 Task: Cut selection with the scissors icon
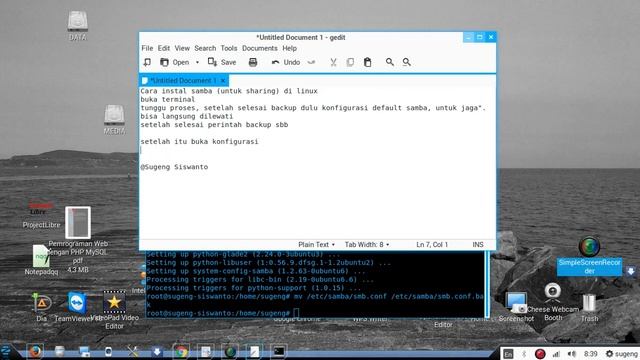333,62
